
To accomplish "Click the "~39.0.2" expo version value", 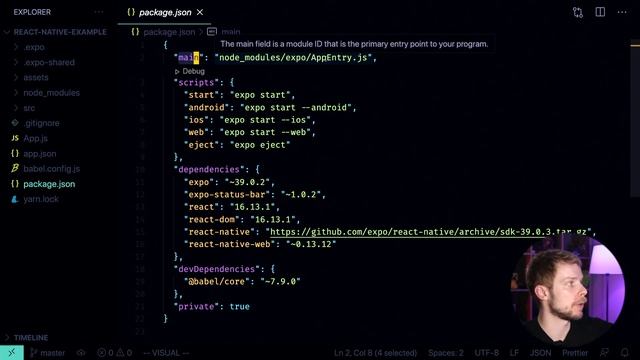I will [x=247, y=182].
